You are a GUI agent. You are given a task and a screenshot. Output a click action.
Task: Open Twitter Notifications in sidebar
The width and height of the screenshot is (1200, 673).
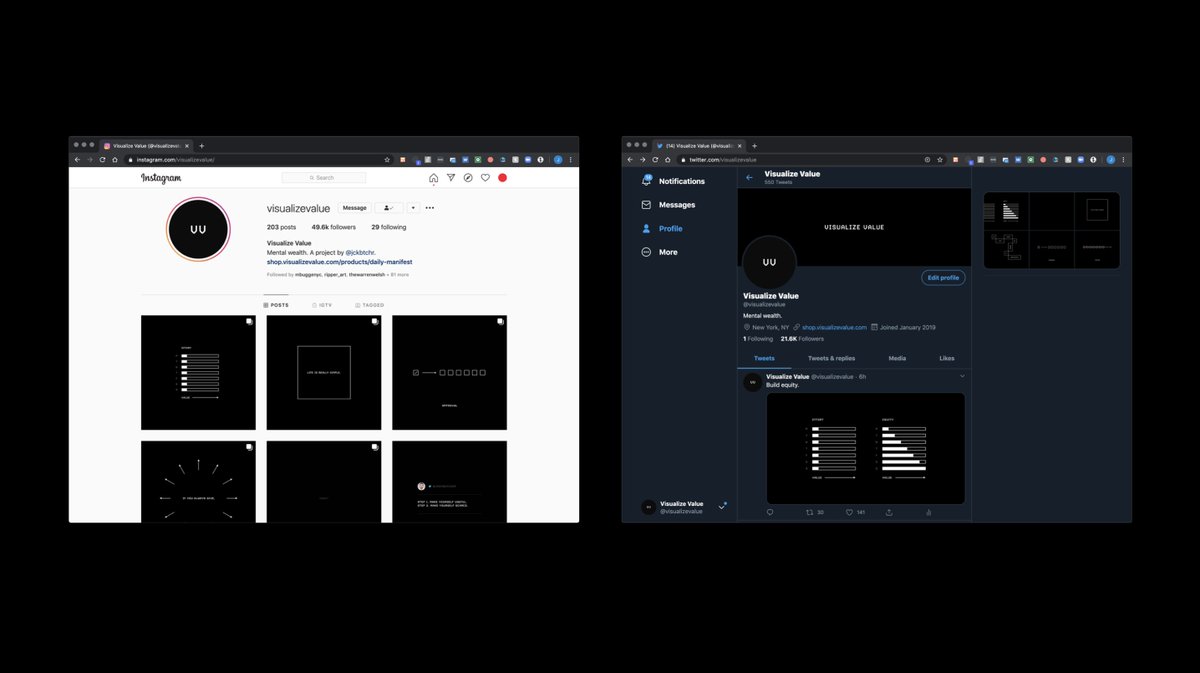pyautogui.click(x=673, y=181)
